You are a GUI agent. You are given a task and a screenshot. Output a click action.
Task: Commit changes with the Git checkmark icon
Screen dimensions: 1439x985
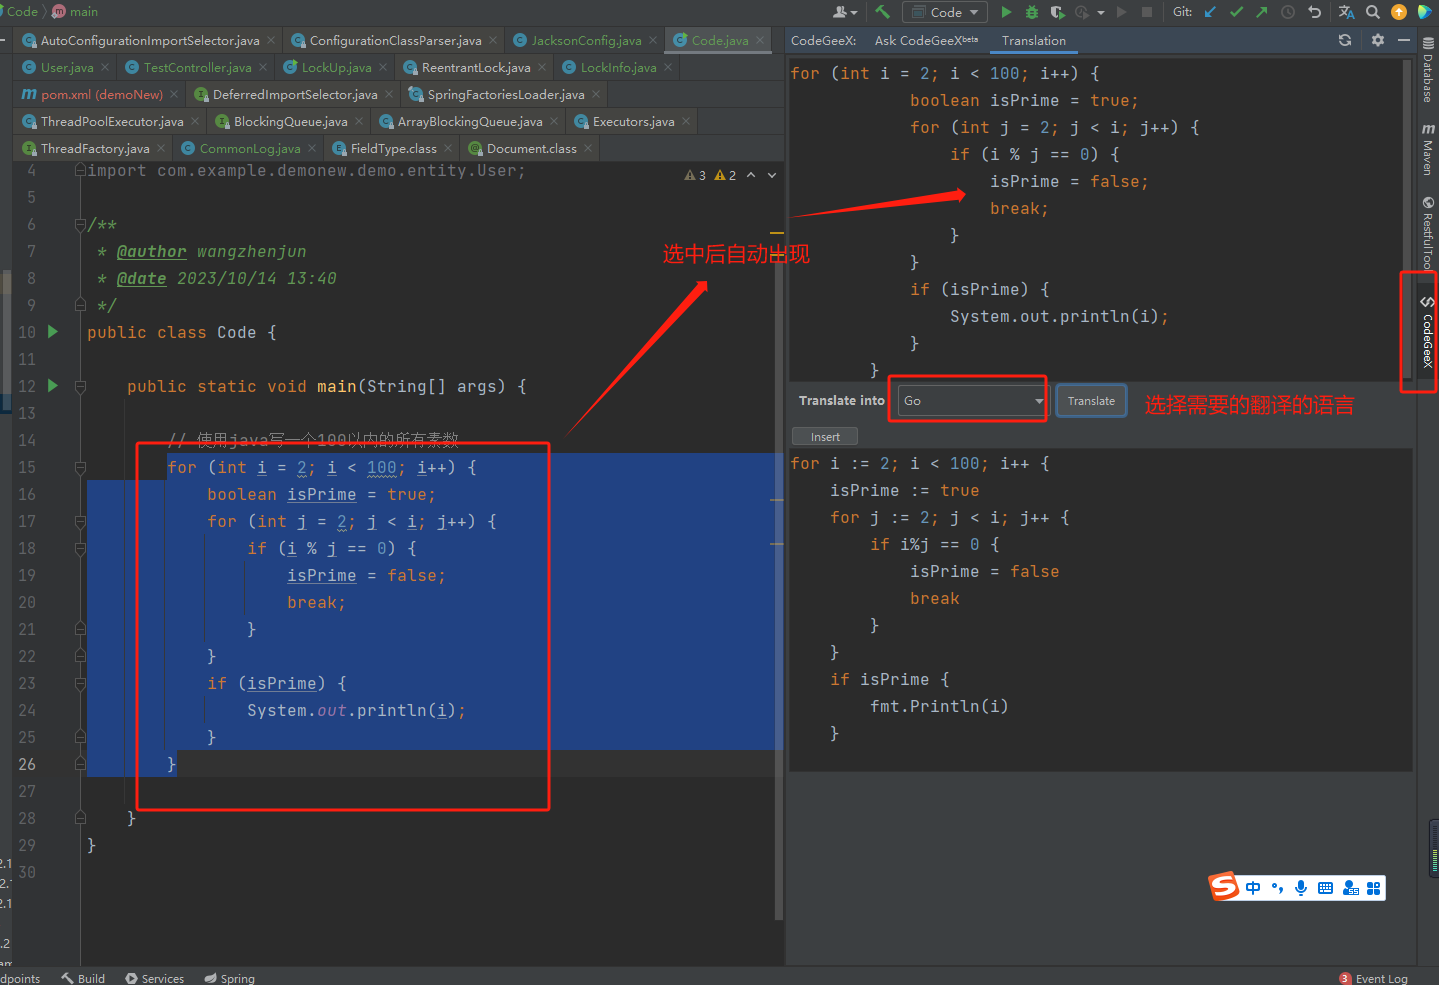[x=1237, y=12]
